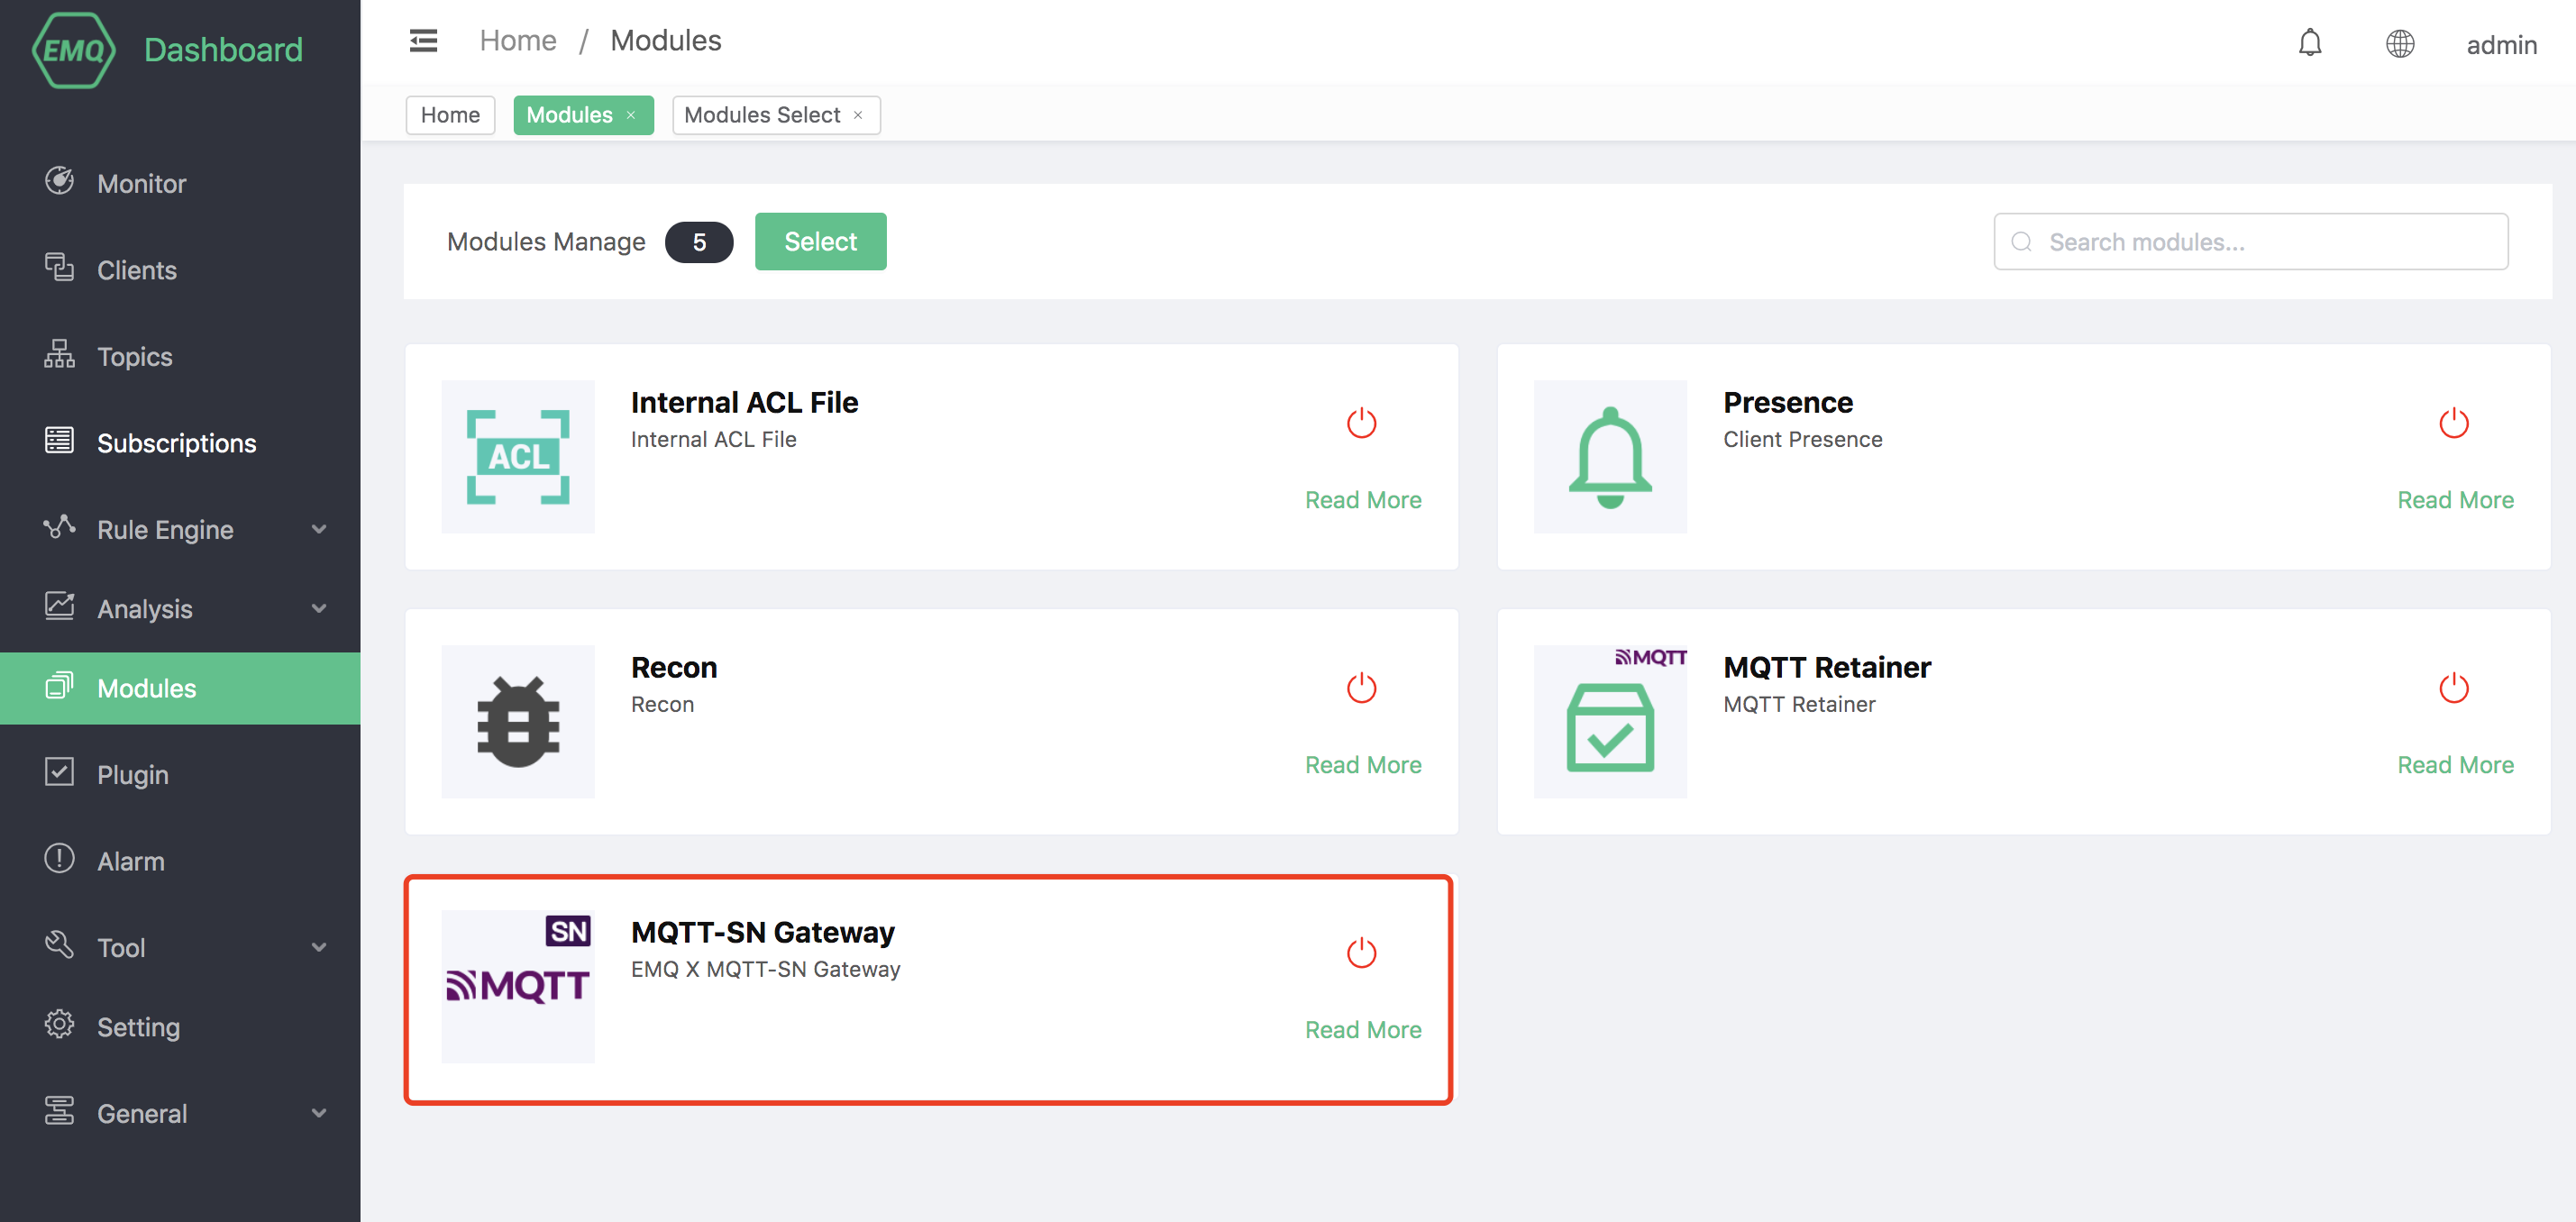This screenshot has height=1222, width=2576.
Task: Close the Modules Select tab
Action: pos(858,115)
